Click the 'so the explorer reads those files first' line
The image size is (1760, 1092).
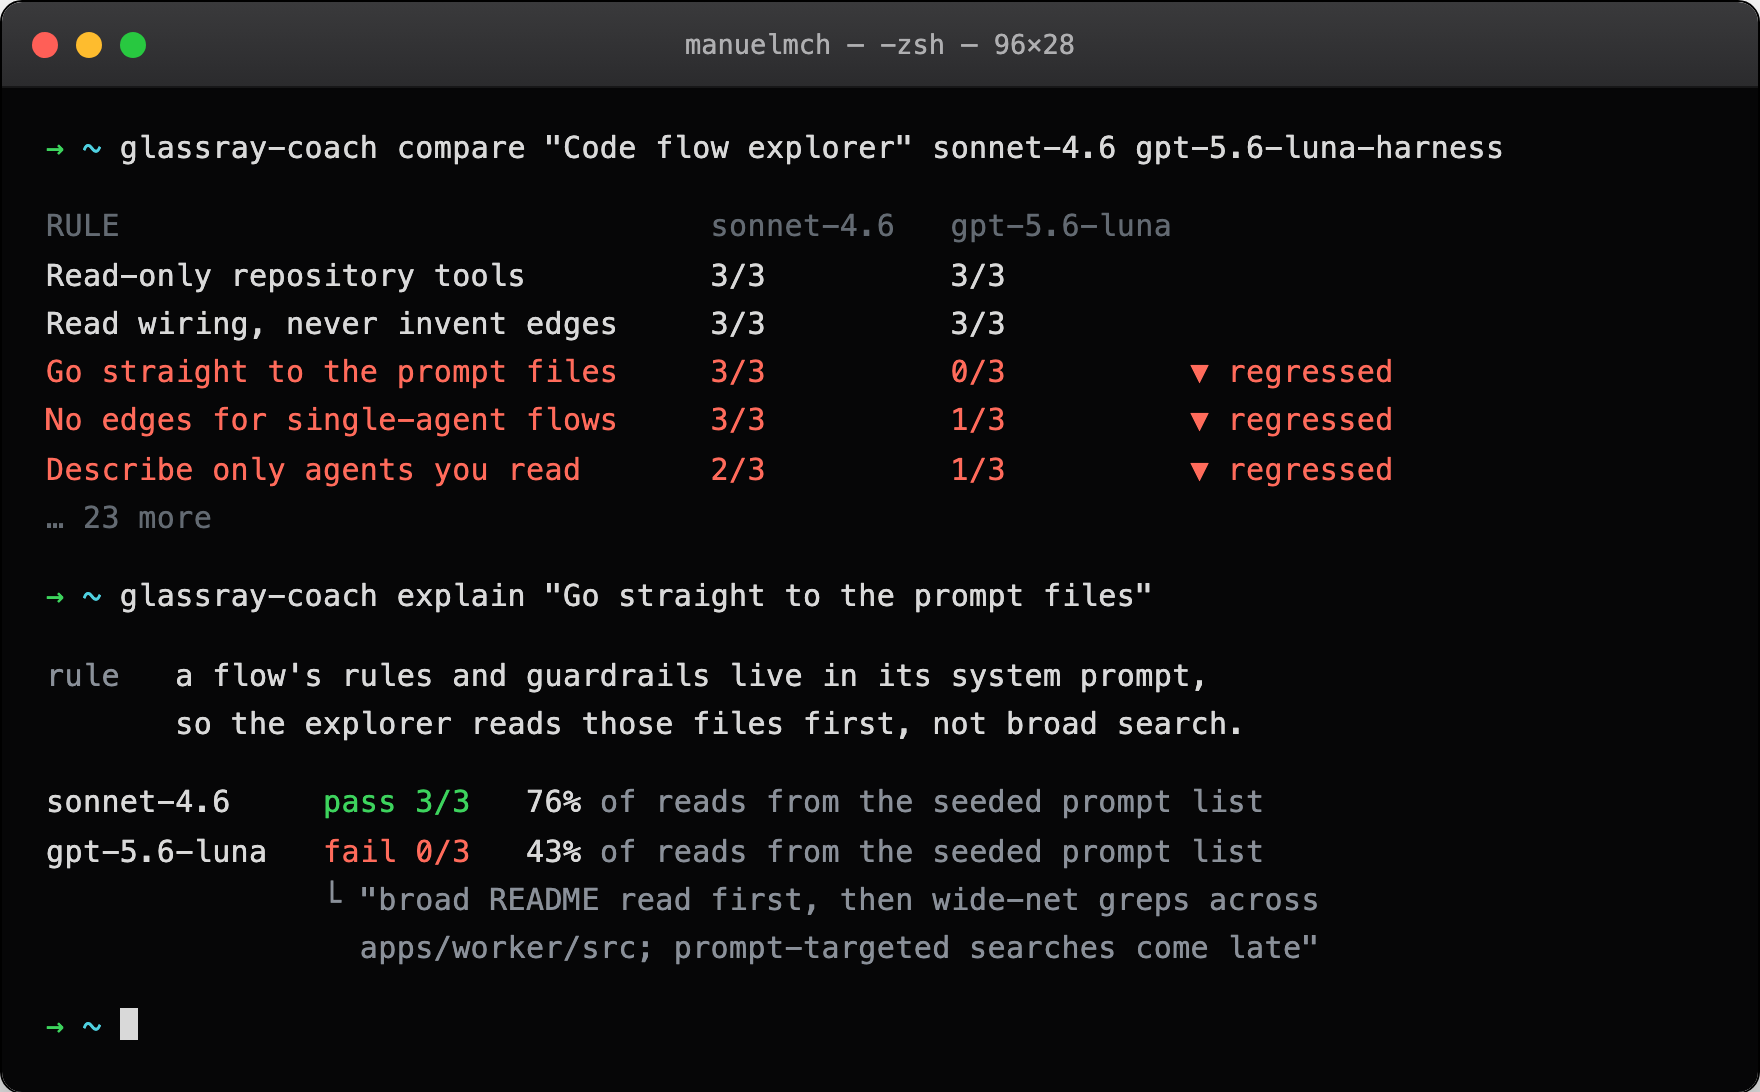709,724
